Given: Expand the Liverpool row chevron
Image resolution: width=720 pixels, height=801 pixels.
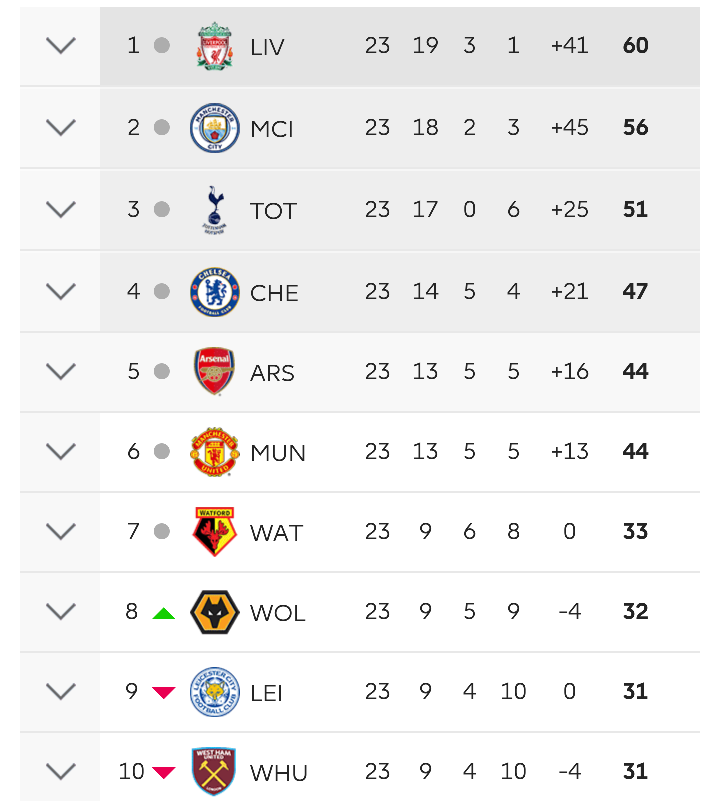Looking at the screenshot, I should [x=61, y=45].
